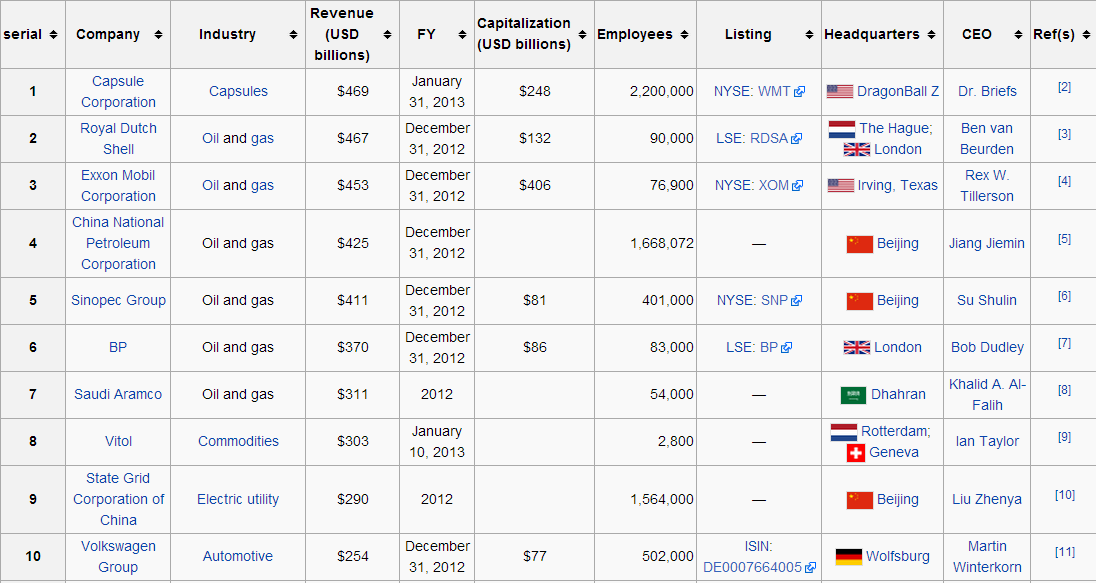Click the US flag beside DragonBall Z
This screenshot has width=1096, height=583.
(840, 91)
